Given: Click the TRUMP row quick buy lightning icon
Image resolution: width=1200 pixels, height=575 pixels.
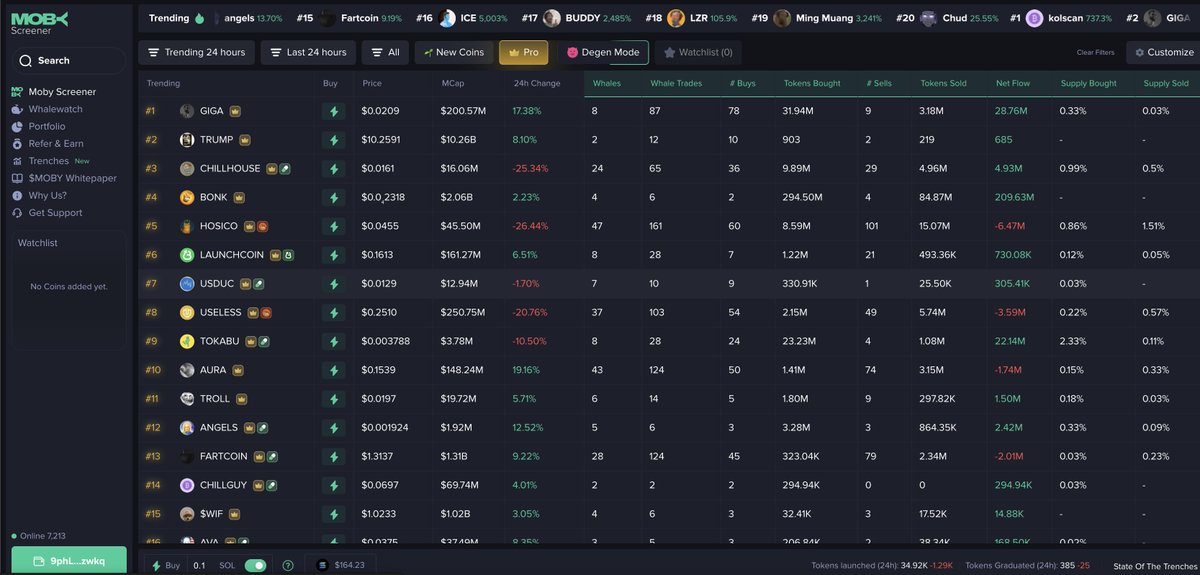Looking at the screenshot, I should (334, 140).
